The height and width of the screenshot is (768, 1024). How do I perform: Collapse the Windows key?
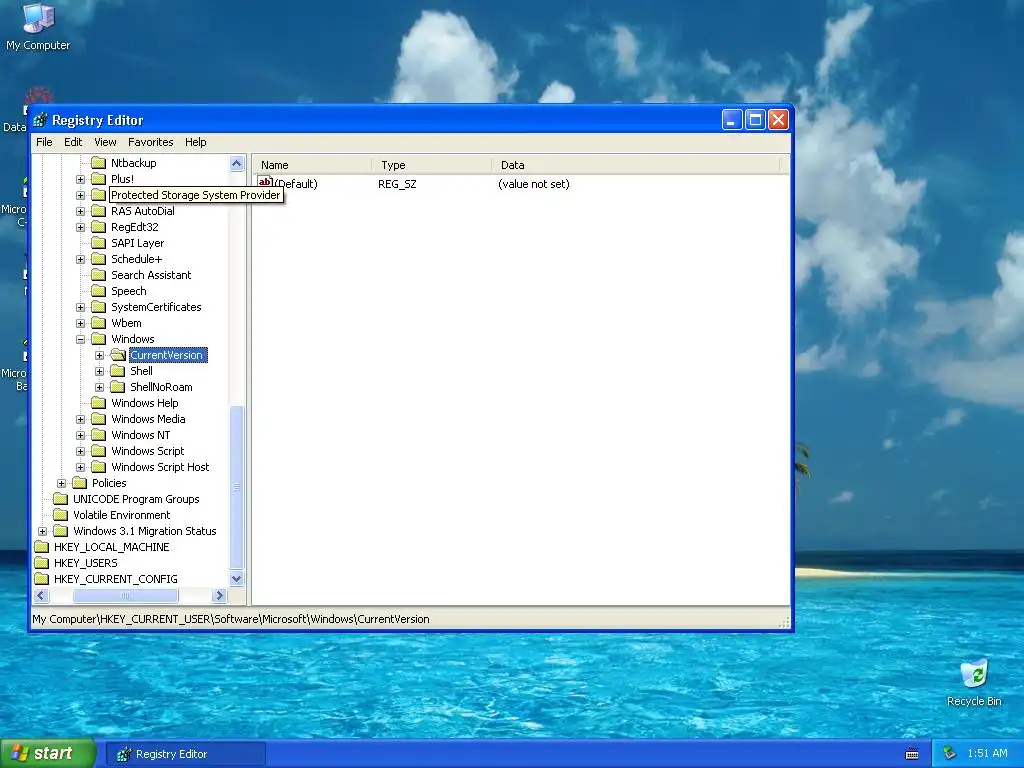click(80, 339)
